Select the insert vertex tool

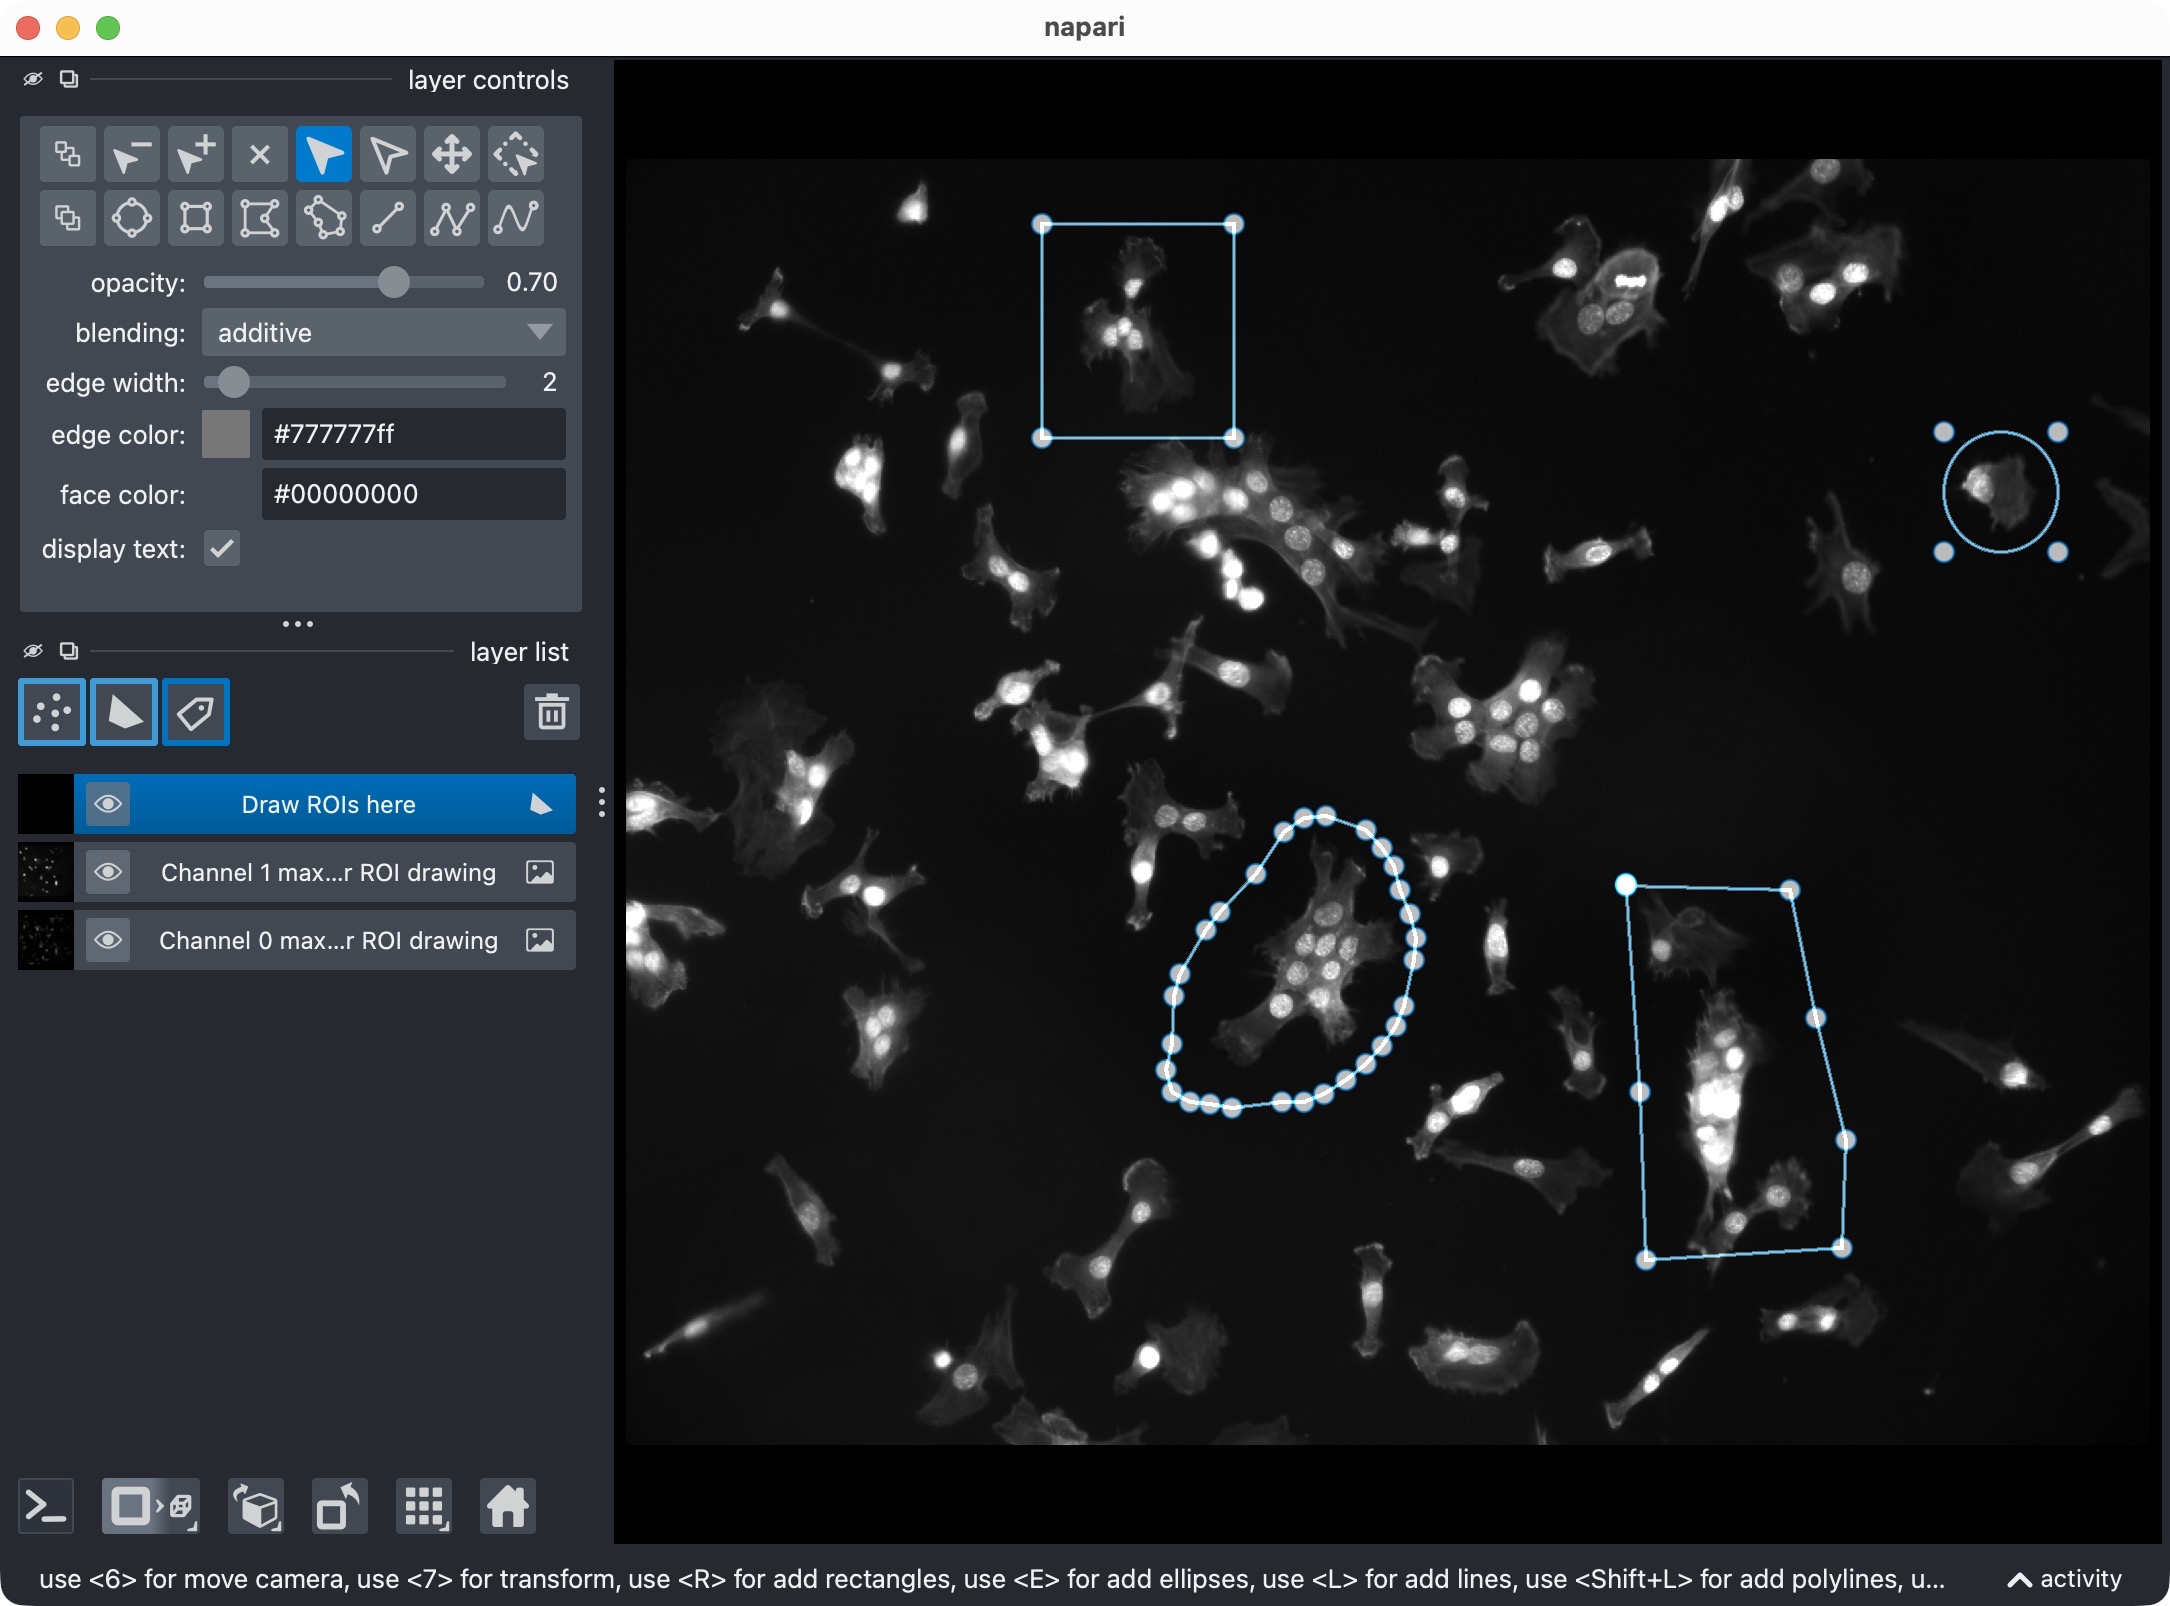coord(196,154)
